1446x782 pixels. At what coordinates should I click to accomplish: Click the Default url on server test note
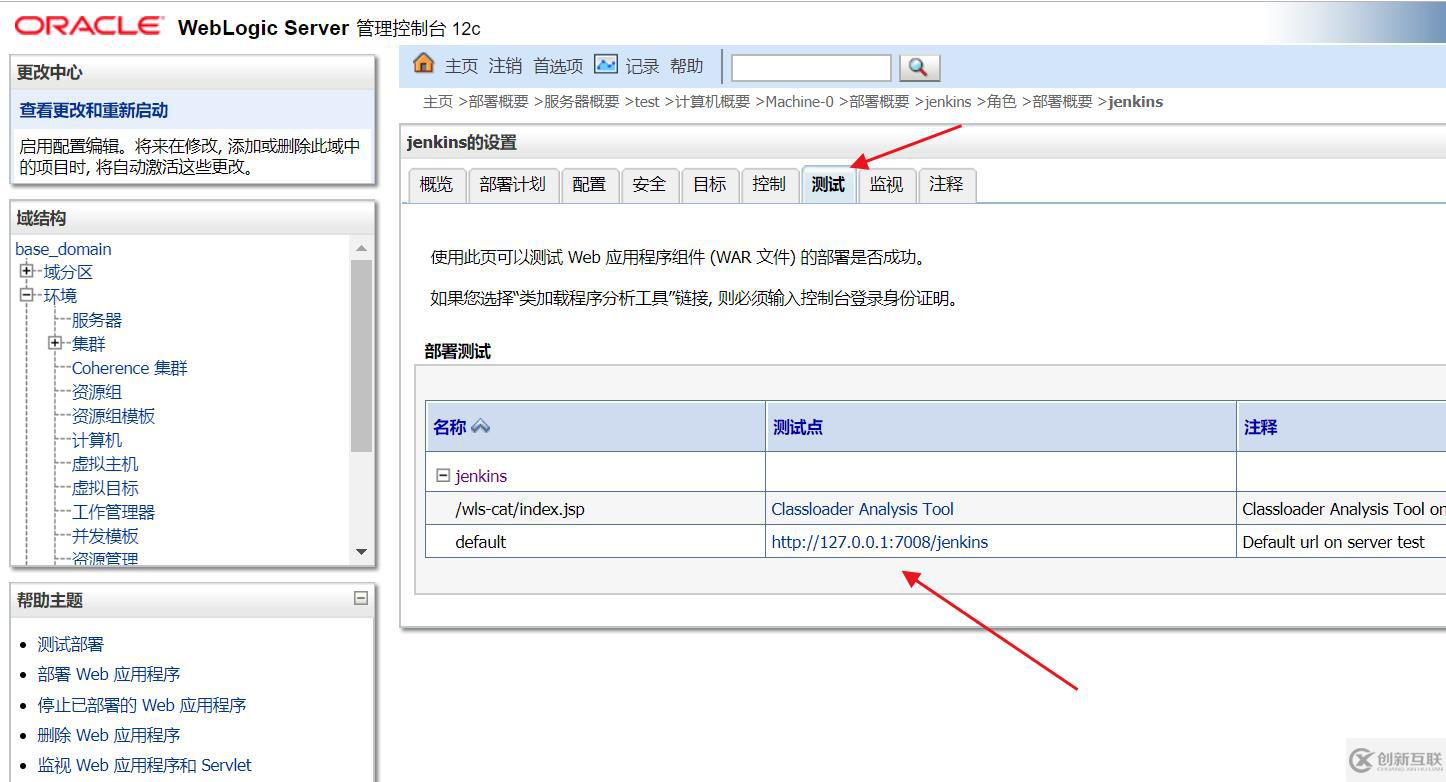(x=1334, y=542)
